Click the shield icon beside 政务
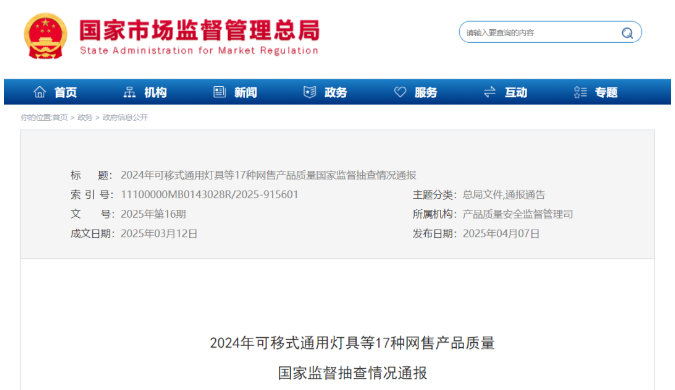Image resolution: width=675 pixels, height=390 pixels. tap(310, 92)
